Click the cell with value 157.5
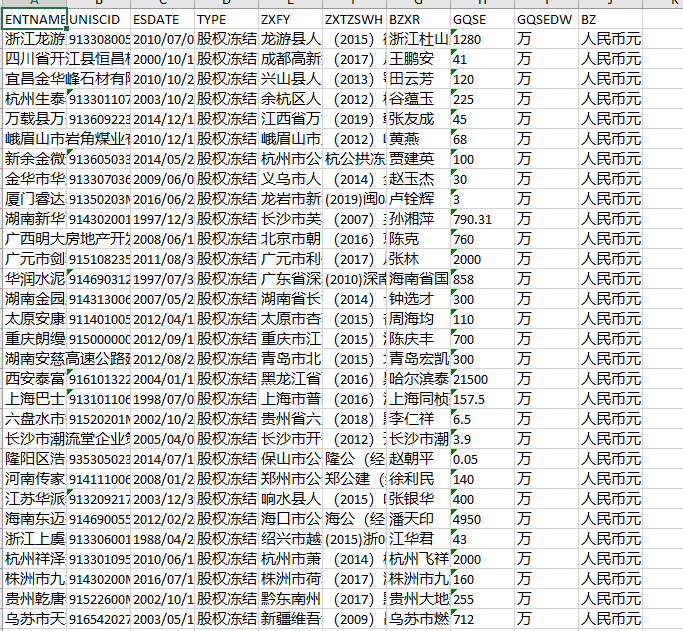 [x=483, y=399]
